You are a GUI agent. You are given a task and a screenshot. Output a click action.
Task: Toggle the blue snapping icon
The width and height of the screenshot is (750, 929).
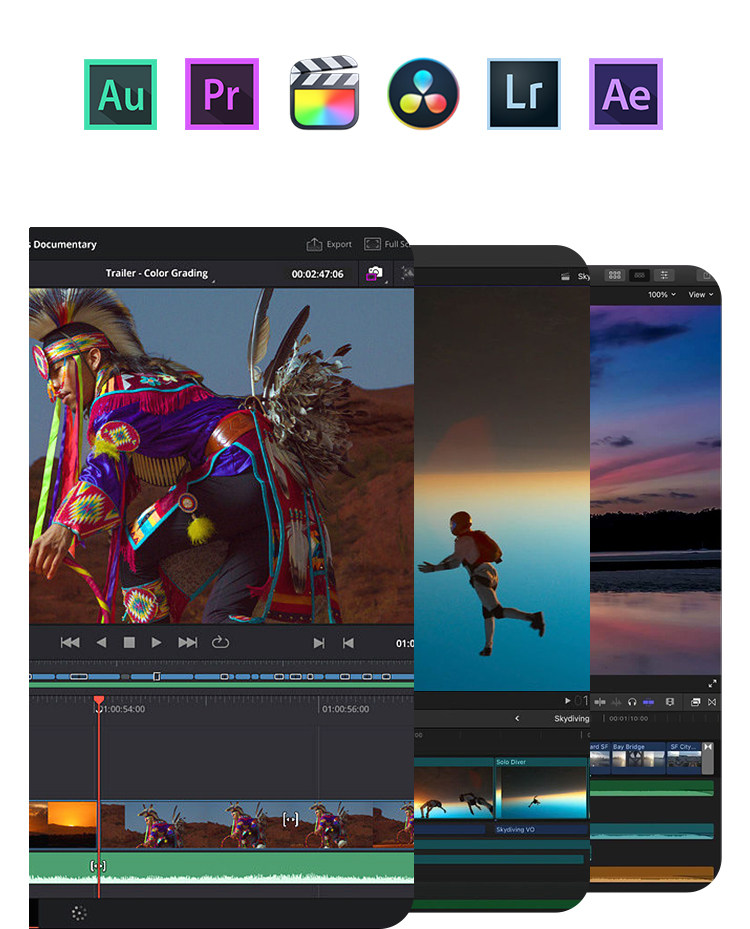click(x=649, y=702)
